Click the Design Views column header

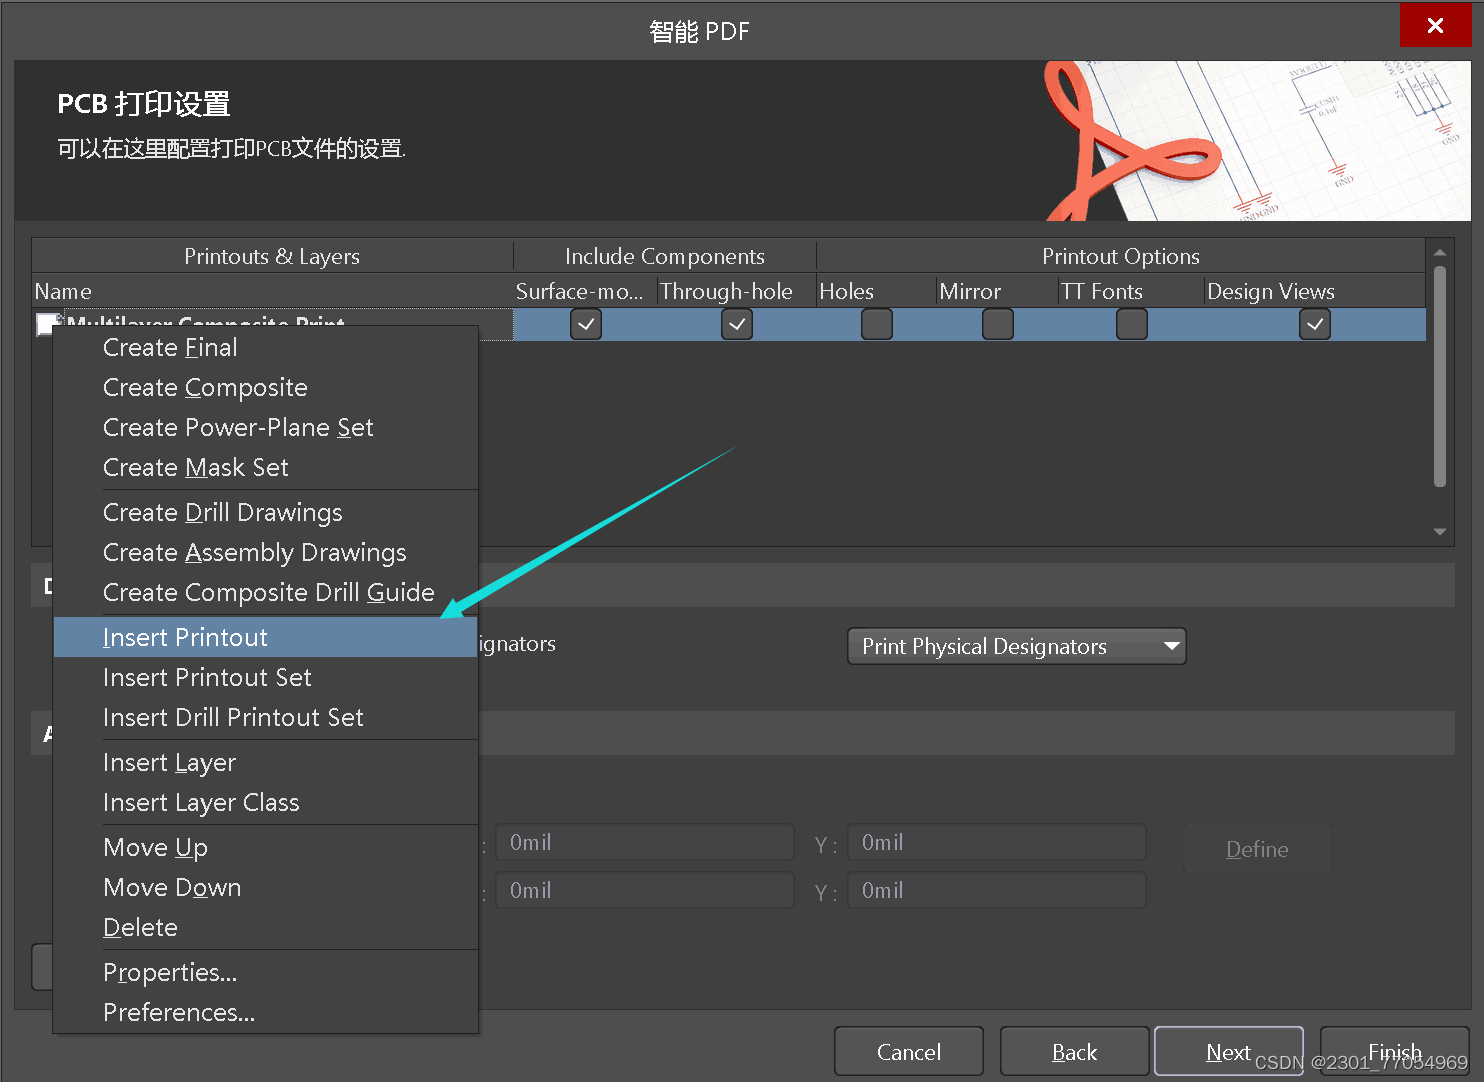1315,291
